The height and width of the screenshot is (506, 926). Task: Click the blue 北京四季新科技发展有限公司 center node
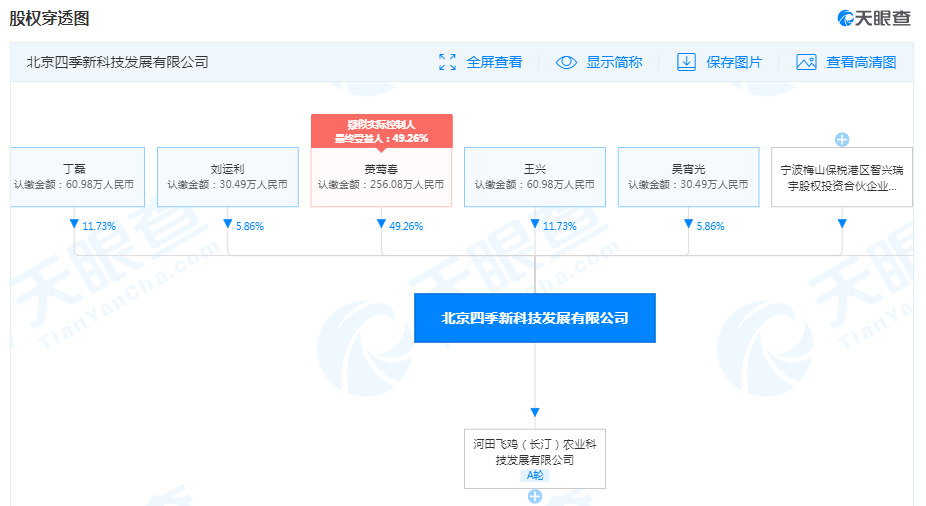point(535,318)
